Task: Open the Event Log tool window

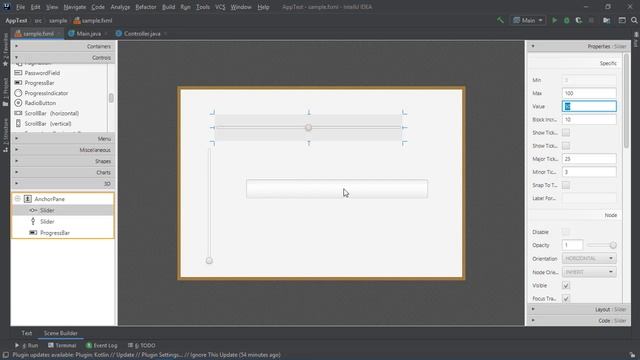Action: click(102, 345)
